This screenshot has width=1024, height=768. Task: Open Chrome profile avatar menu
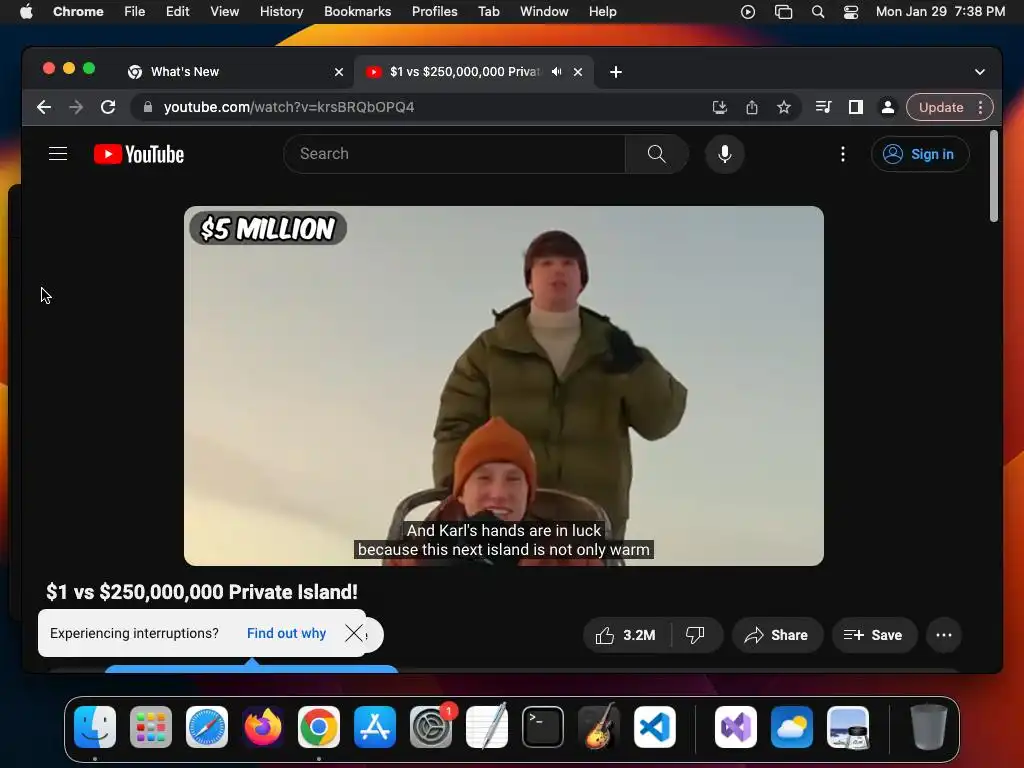coord(888,107)
